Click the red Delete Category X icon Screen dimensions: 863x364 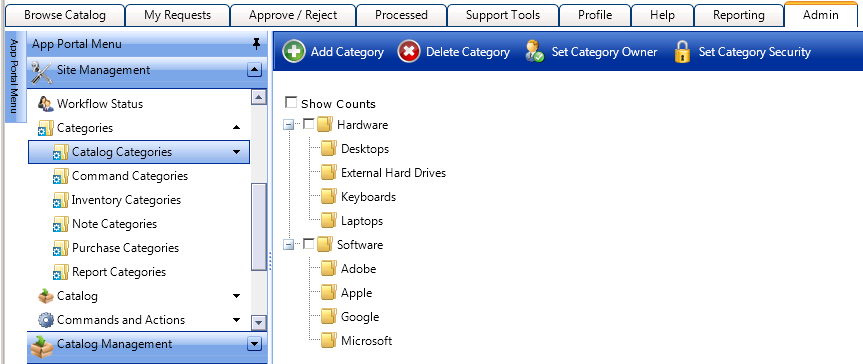click(x=409, y=52)
